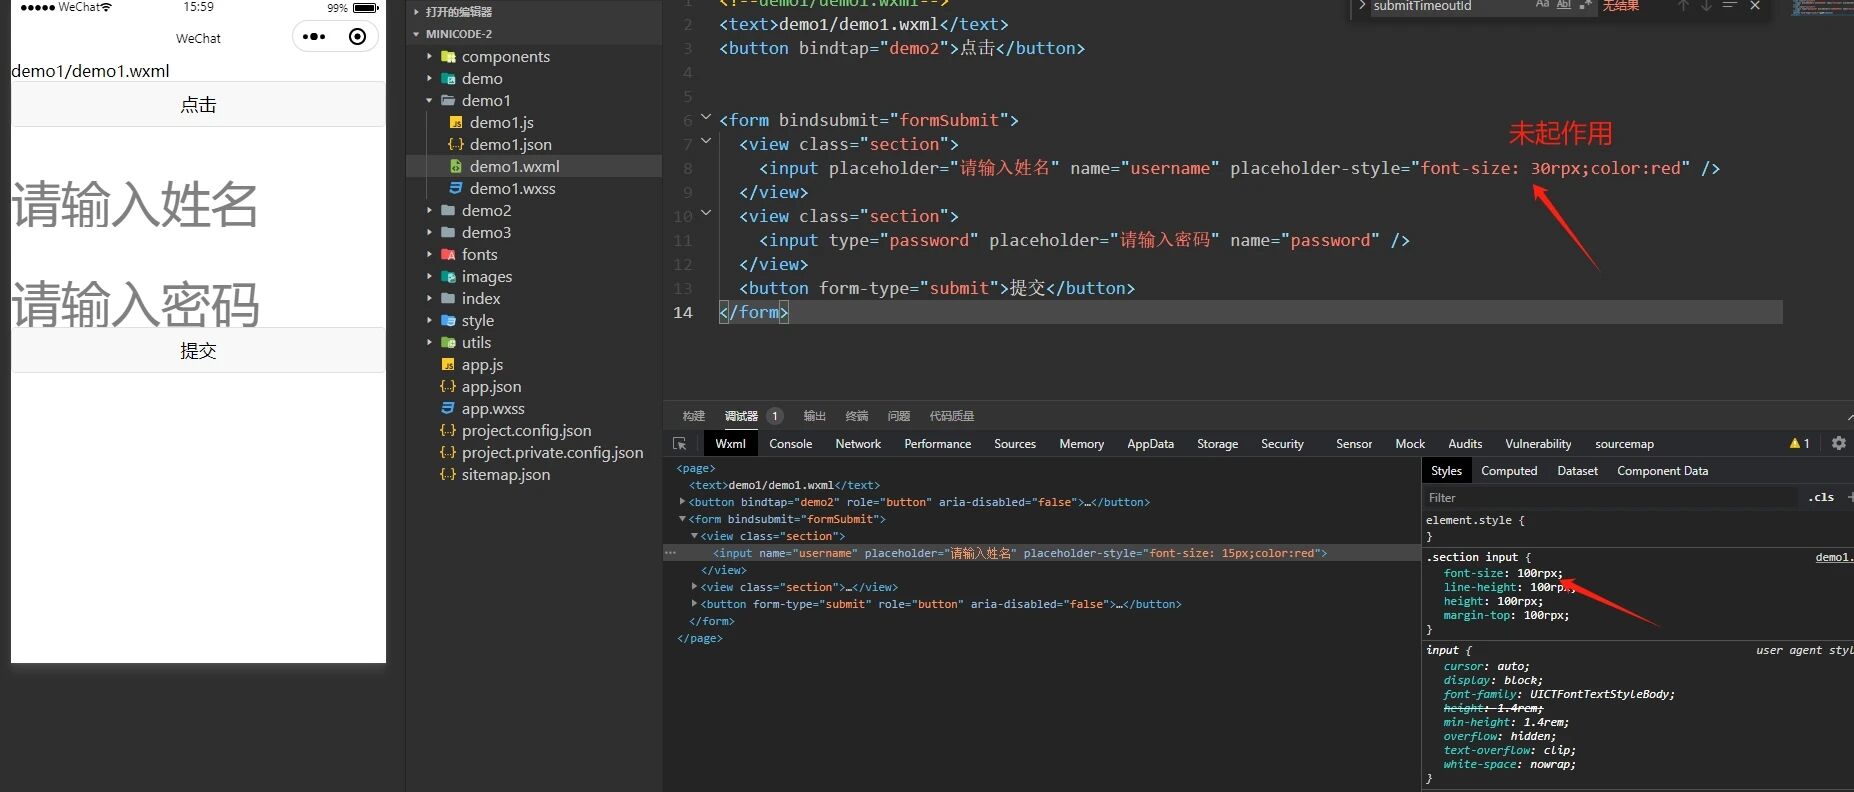Screen dimensions: 1854x792
Task: Open the Audits tab
Action: click(1465, 444)
